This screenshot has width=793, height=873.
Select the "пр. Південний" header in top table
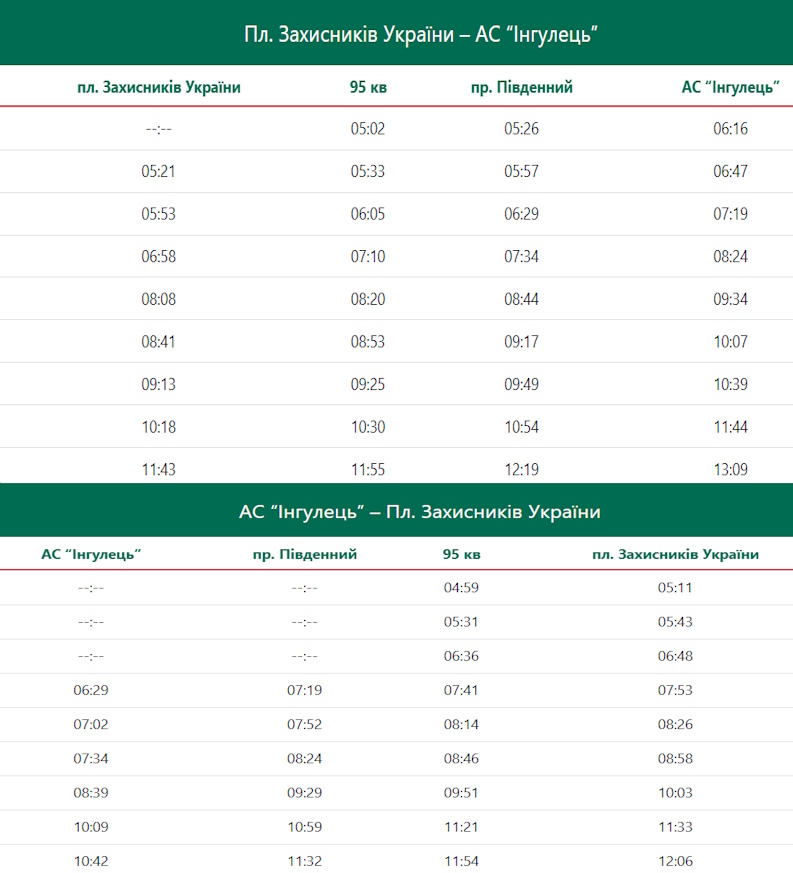(x=521, y=87)
